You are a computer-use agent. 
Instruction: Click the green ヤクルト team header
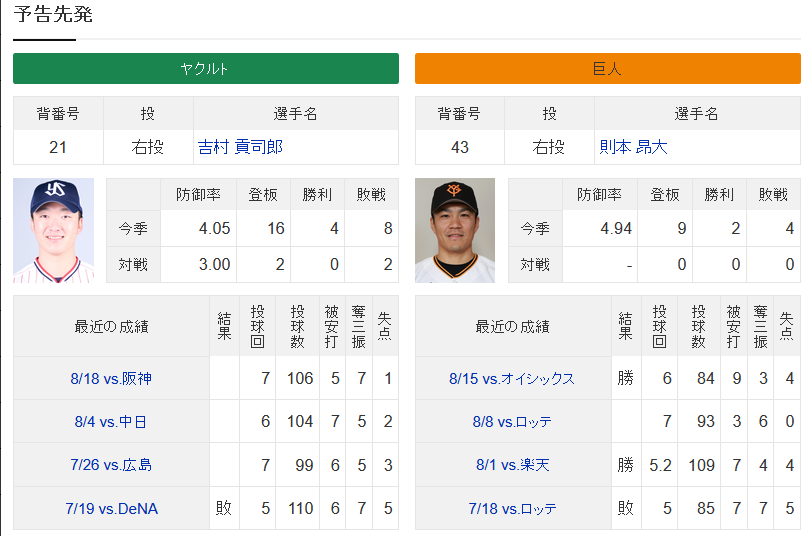pos(206,69)
